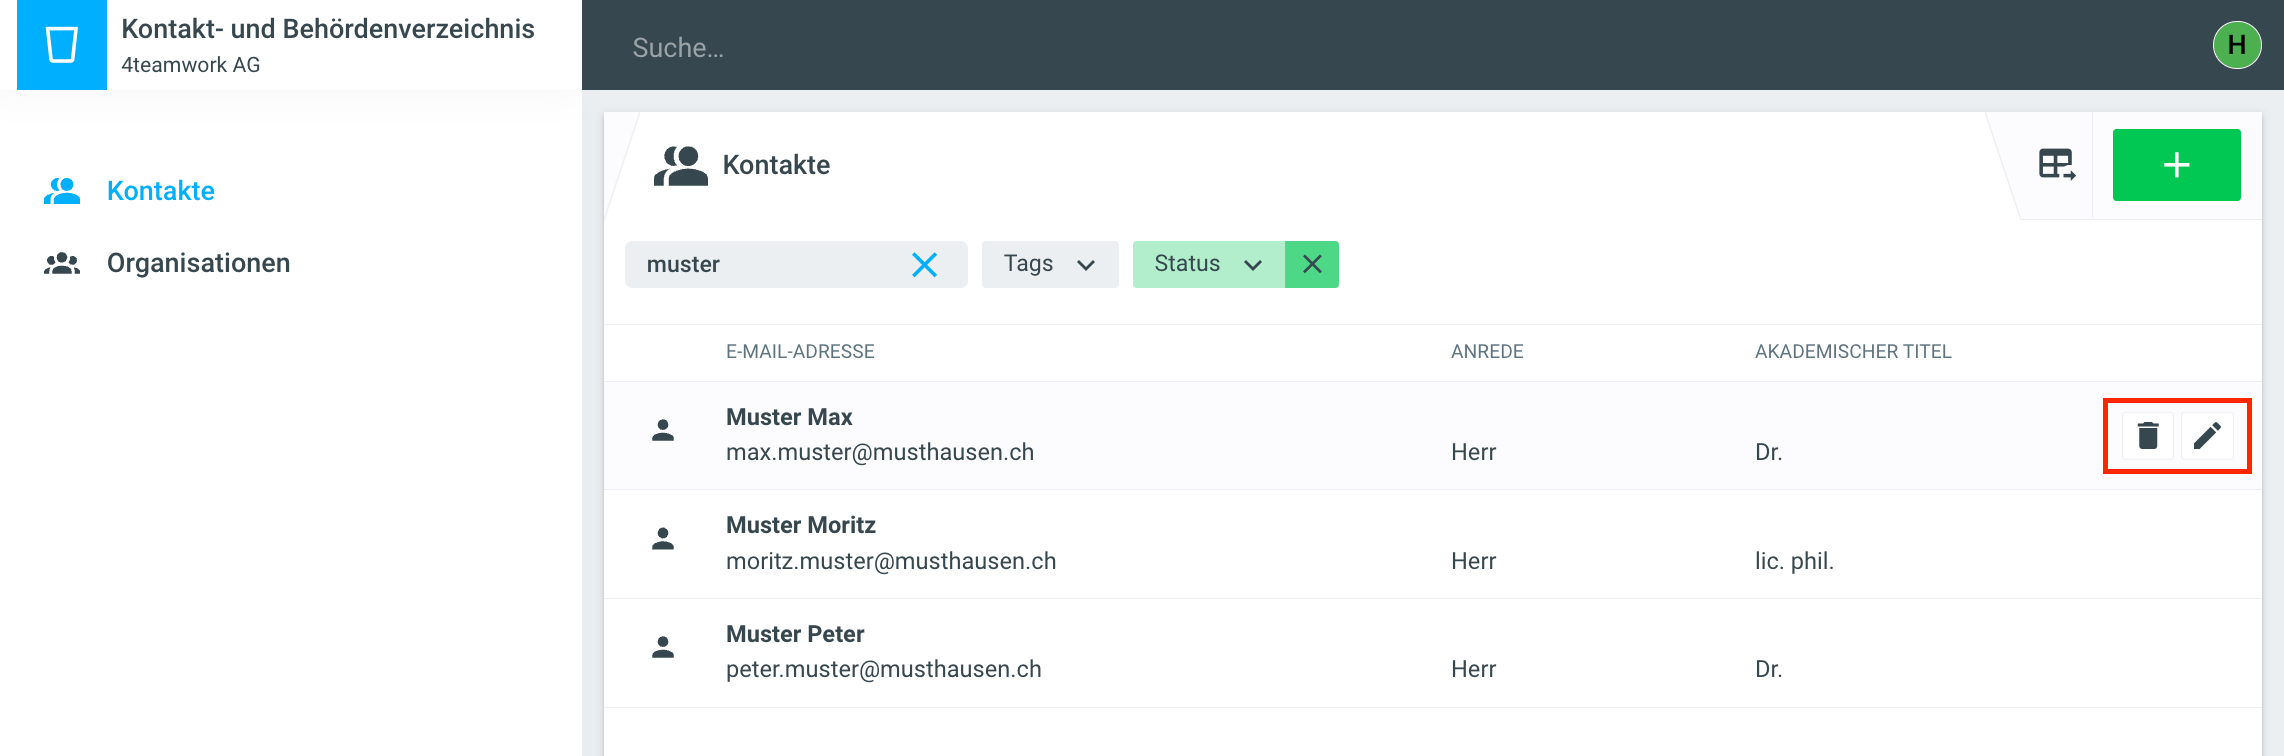Delete the Muster Max contact with trash icon
This screenshot has width=2284, height=756.
(x=2147, y=436)
